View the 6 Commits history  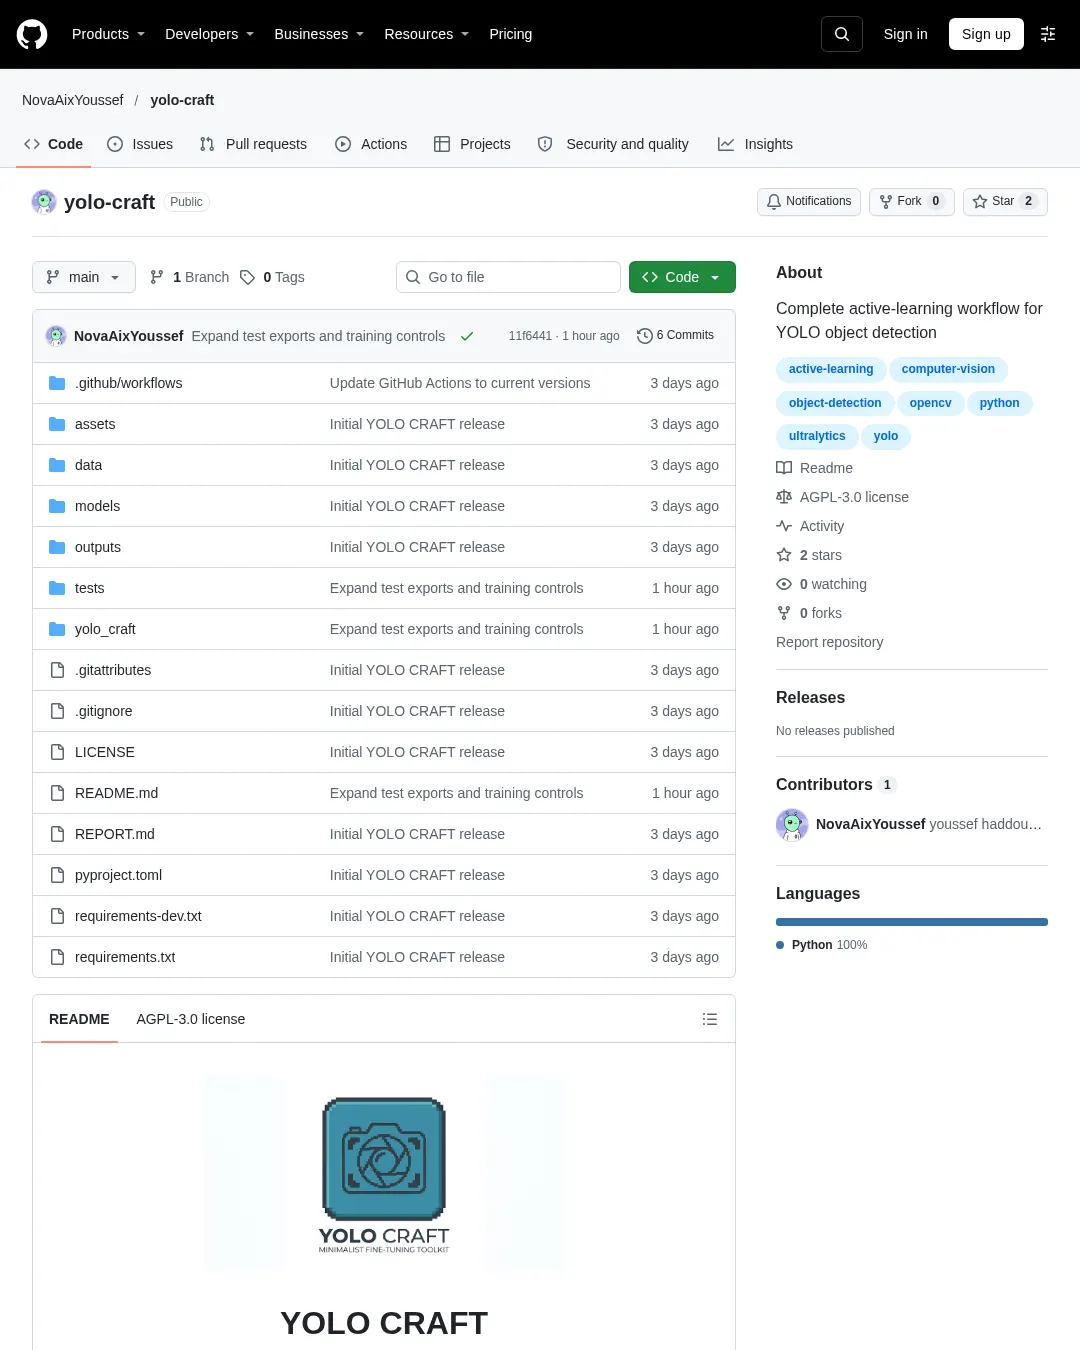point(676,336)
